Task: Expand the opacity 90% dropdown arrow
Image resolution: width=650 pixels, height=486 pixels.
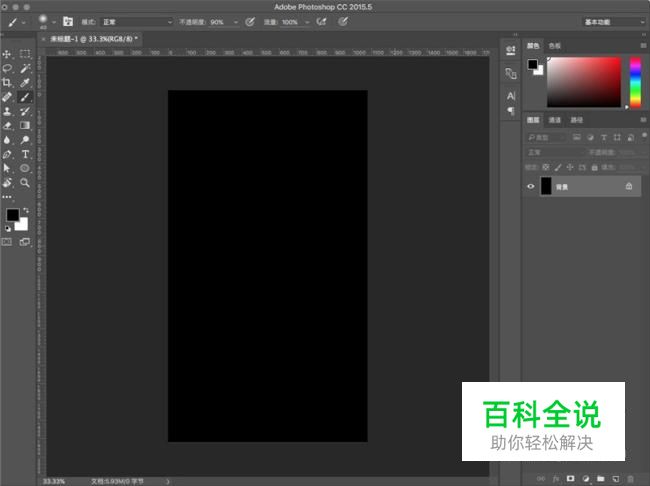Action: point(234,21)
